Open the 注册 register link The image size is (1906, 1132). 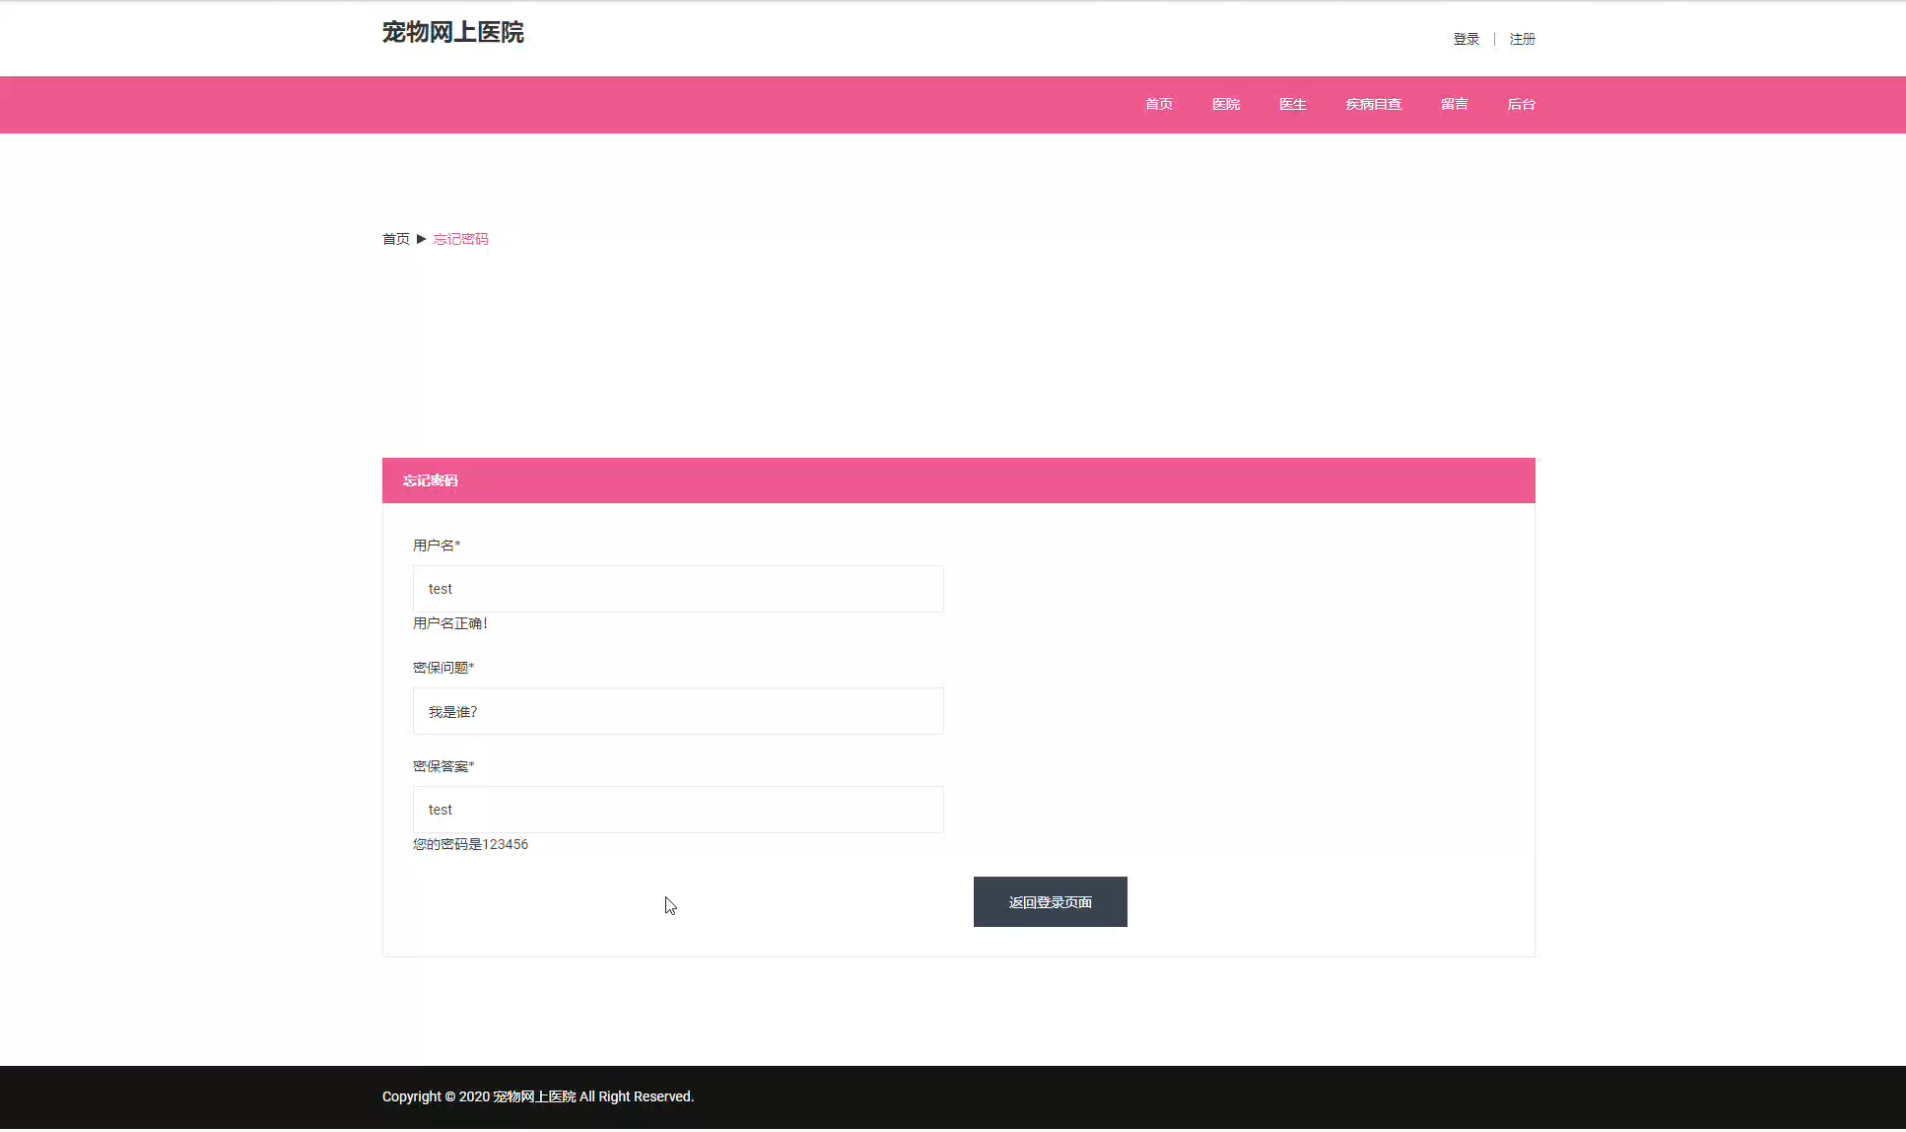point(1522,39)
